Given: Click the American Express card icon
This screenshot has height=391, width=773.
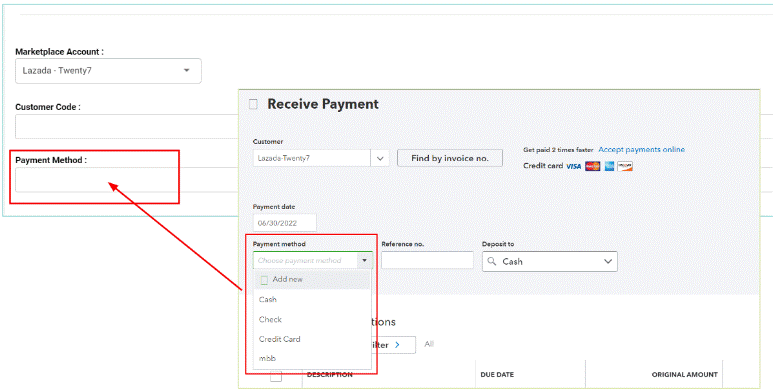Looking at the screenshot, I should pos(609,167).
